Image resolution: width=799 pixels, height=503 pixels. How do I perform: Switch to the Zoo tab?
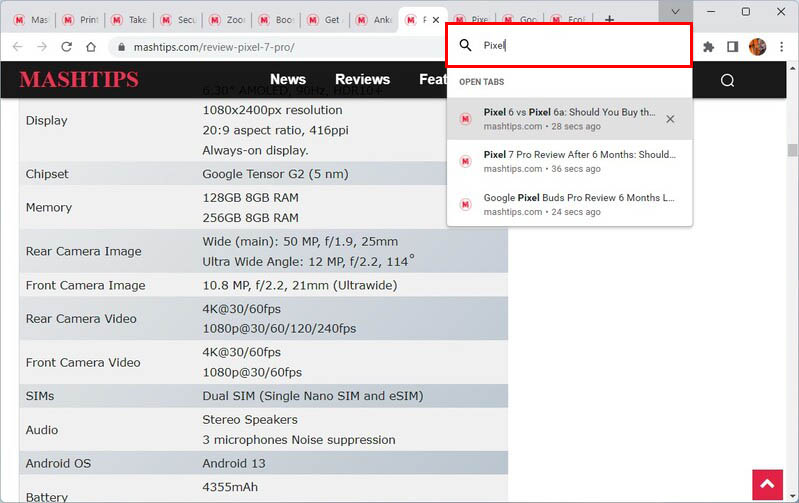tap(227, 20)
